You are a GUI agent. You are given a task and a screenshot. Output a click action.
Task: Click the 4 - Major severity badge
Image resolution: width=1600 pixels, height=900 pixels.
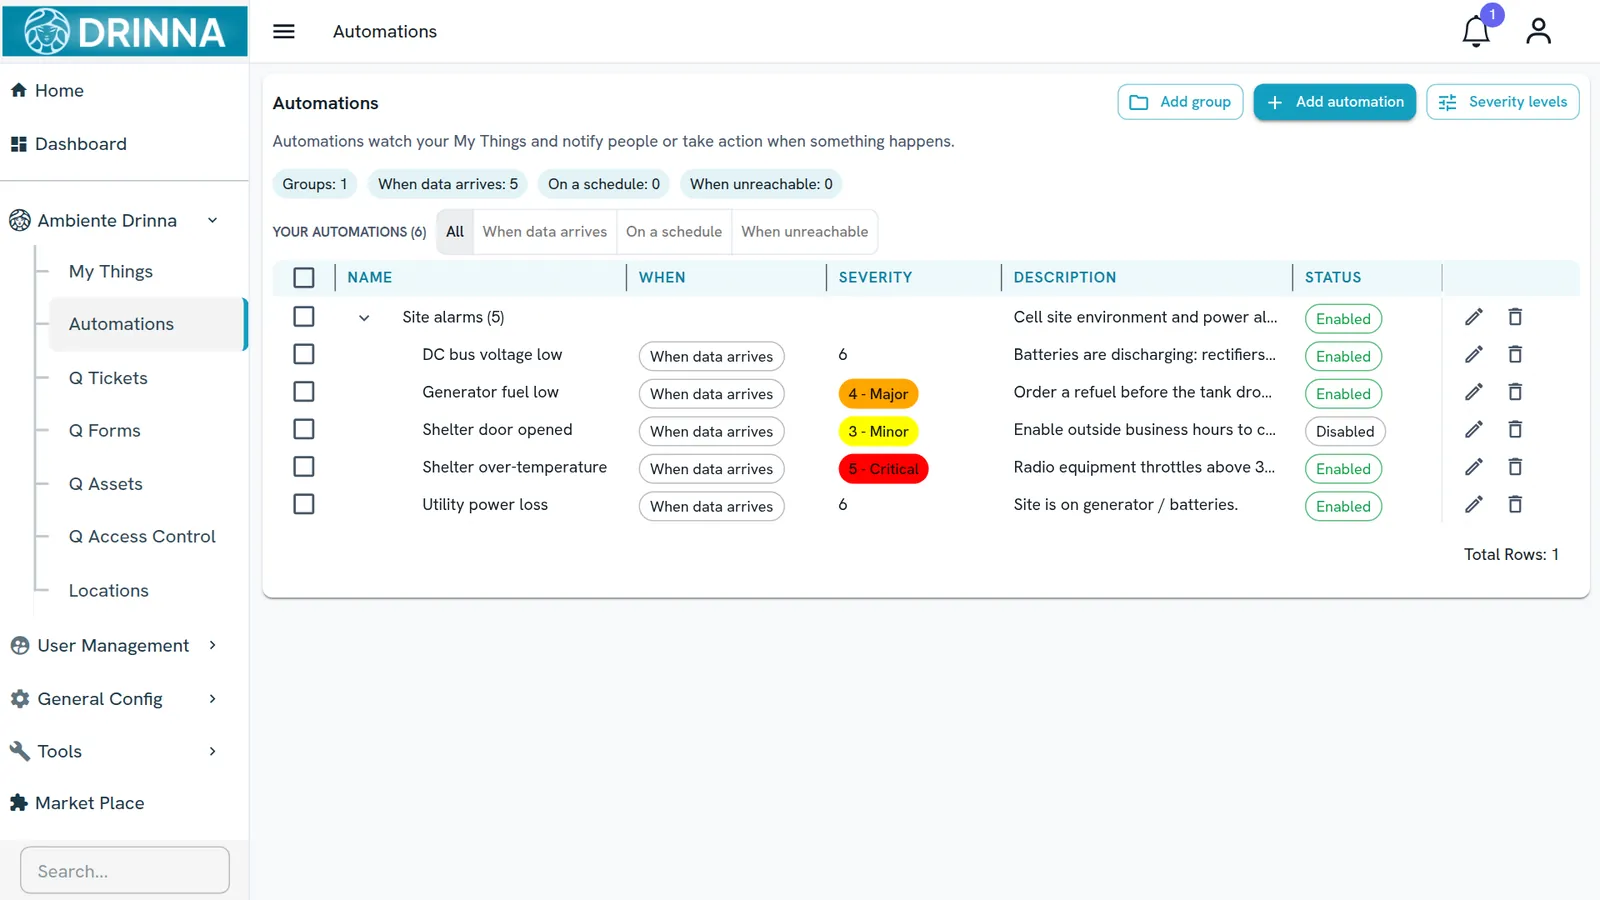click(878, 394)
